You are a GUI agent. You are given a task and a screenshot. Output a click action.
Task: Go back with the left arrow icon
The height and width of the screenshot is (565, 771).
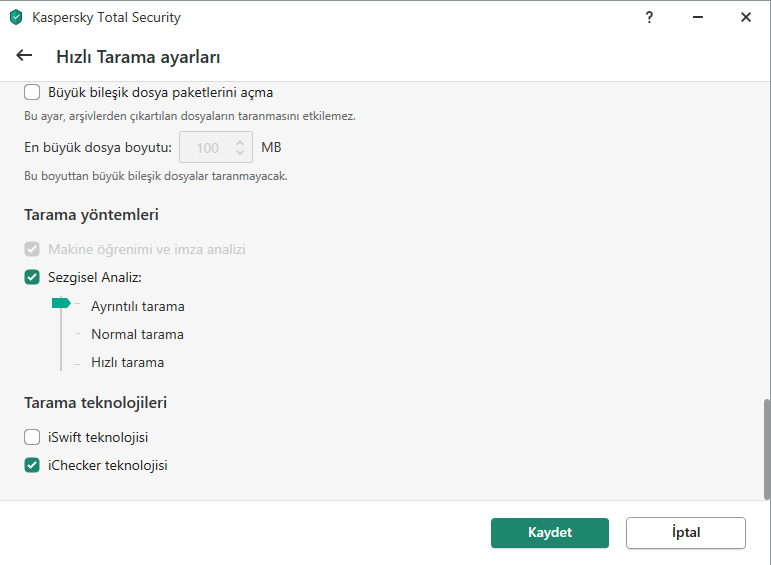point(24,56)
